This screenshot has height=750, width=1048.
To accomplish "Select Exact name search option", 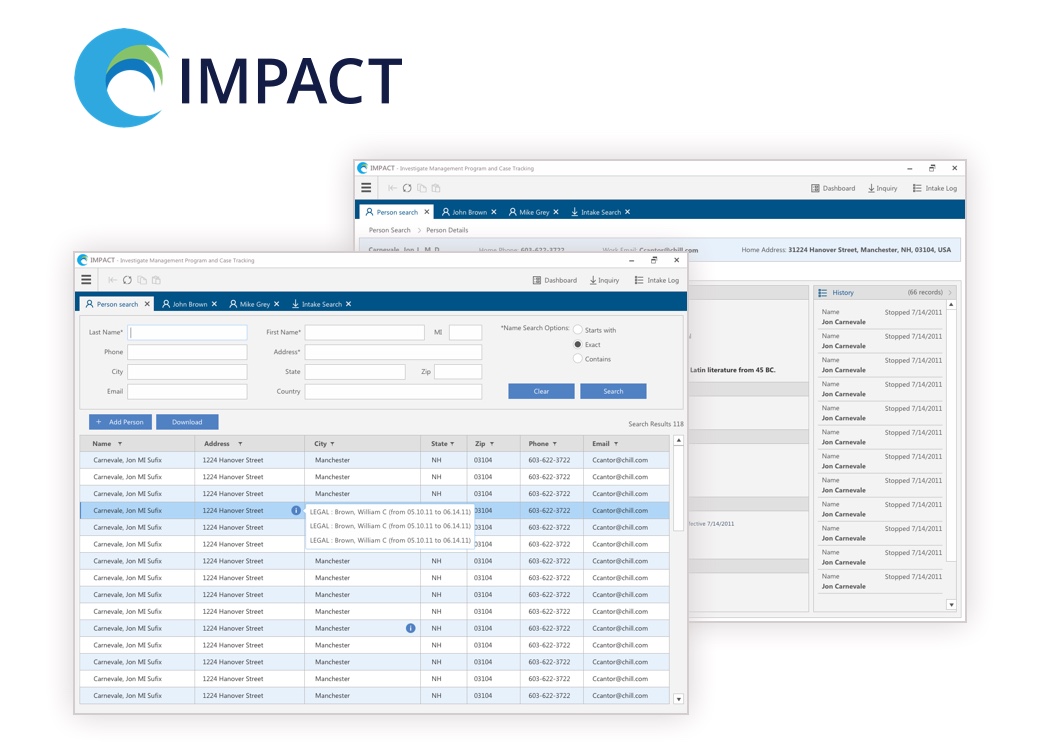I will [577, 344].
